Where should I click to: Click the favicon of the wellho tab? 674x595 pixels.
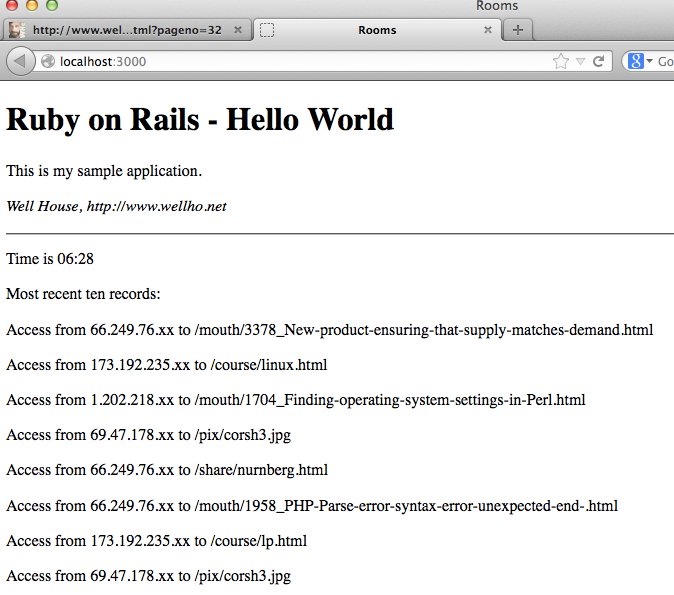pyautogui.click(x=17, y=30)
